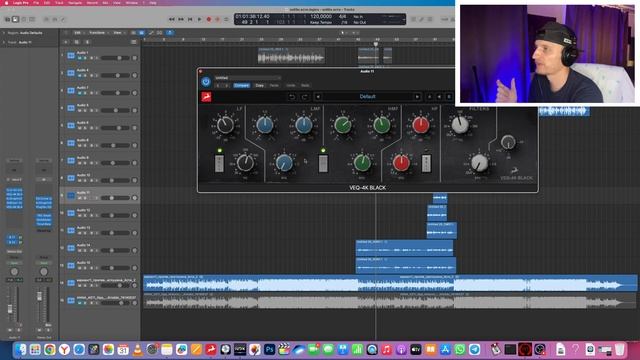Toggle the Inspector button in control bar
The height and width of the screenshot is (360, 640).
(x=15, y=19)
